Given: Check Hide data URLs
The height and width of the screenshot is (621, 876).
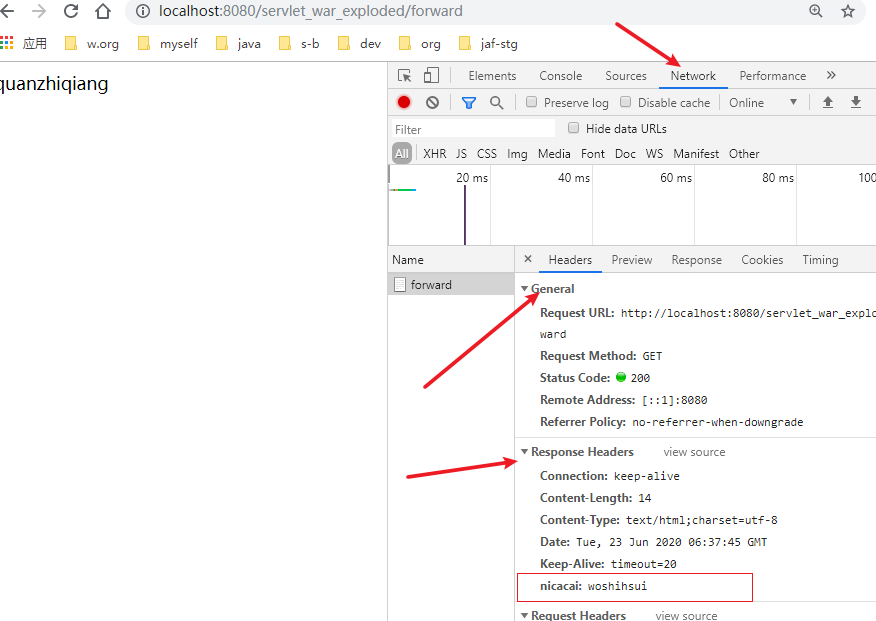Looking at the screenshot, I should (573, 128).
